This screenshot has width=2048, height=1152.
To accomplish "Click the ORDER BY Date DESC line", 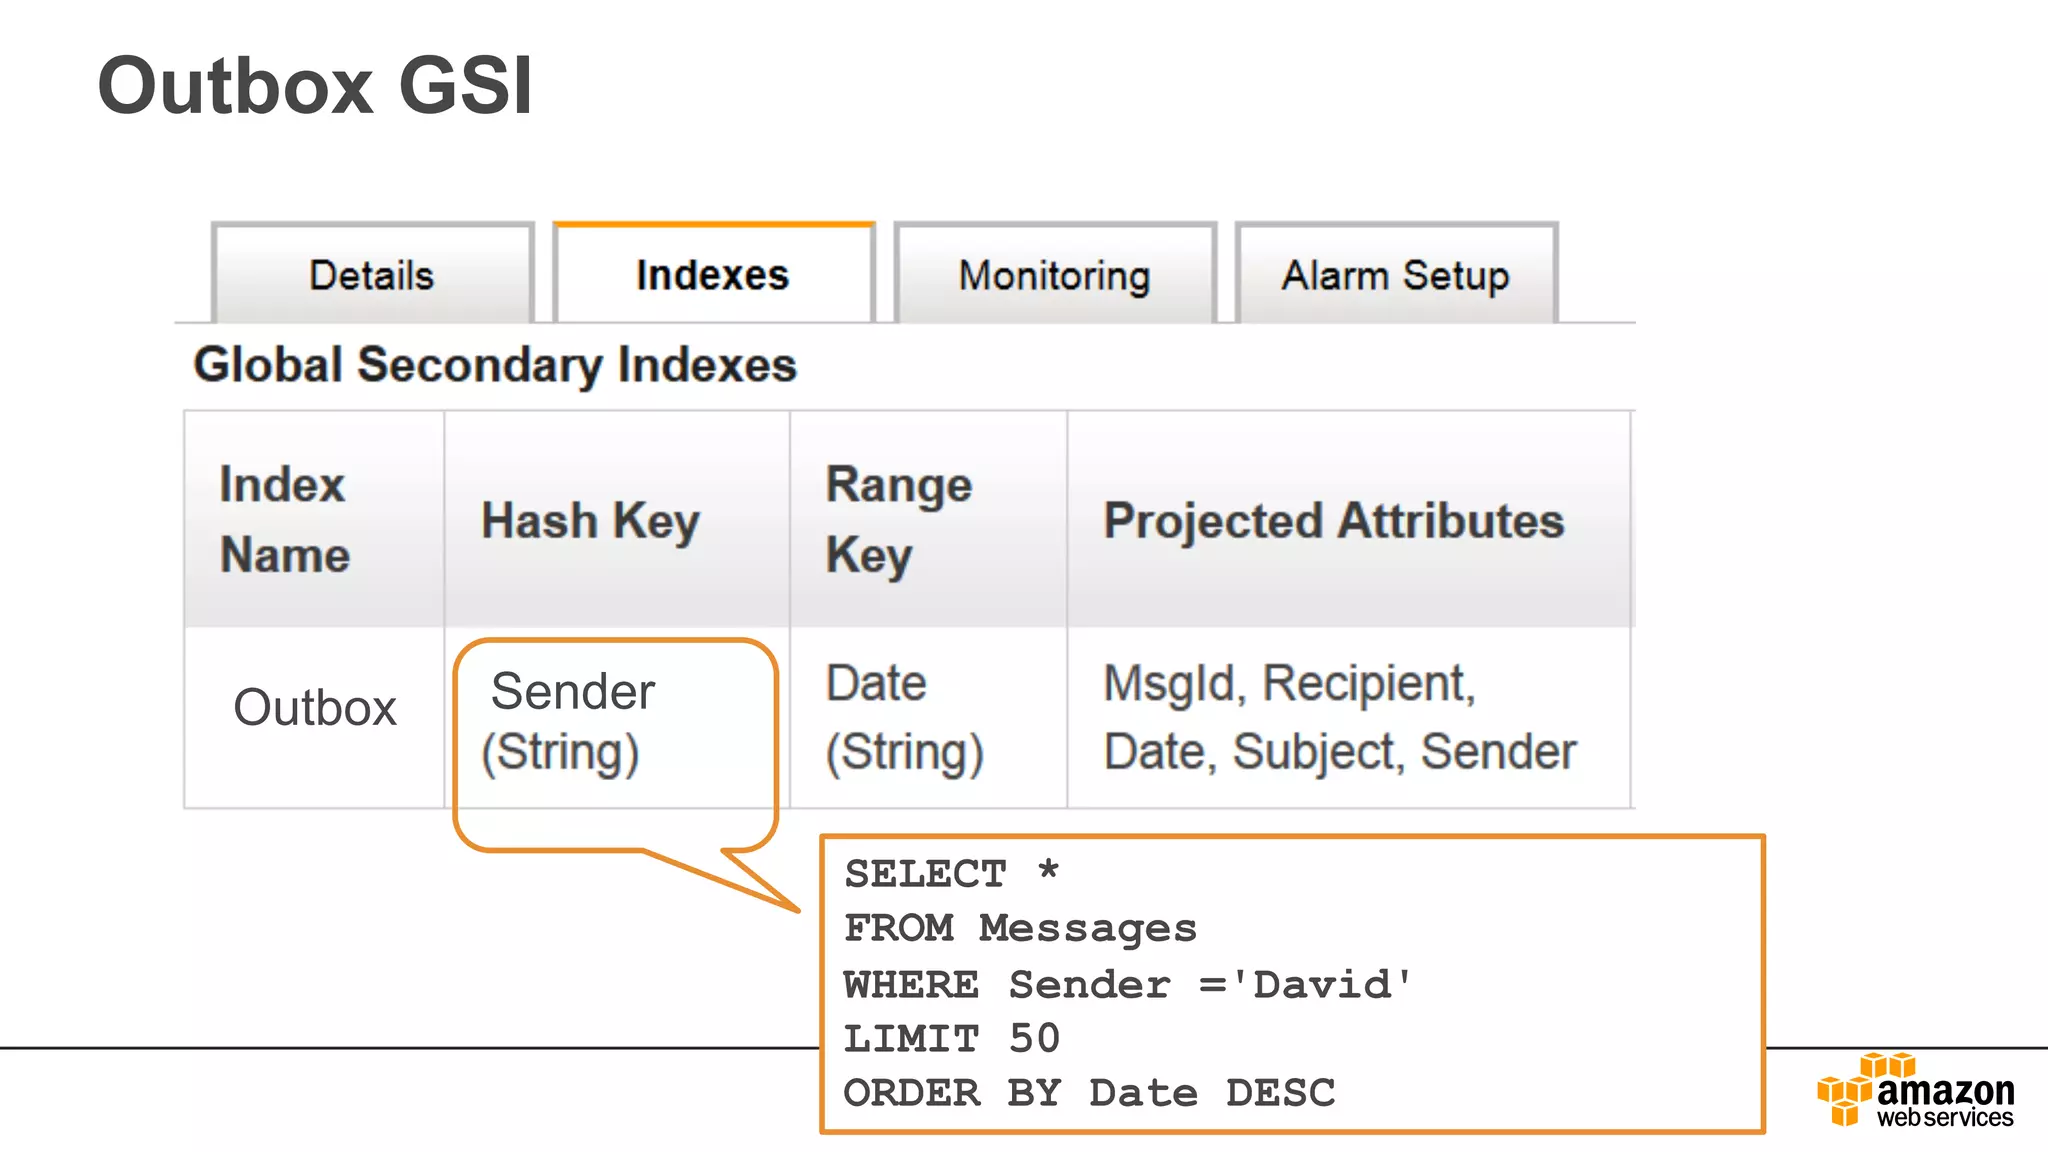I will tap(1089, 1093).
